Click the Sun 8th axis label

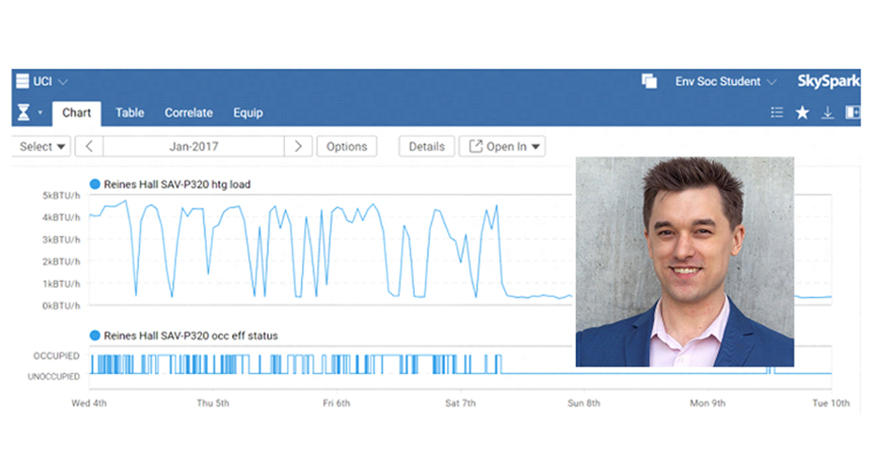tap(584, 403)
